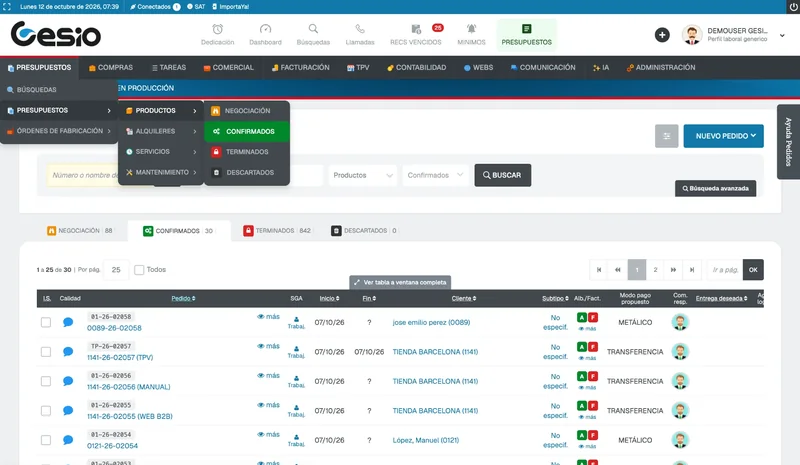The image size is (800, 465).
Task: Go to page 2
Action: (x=655, y=270)
